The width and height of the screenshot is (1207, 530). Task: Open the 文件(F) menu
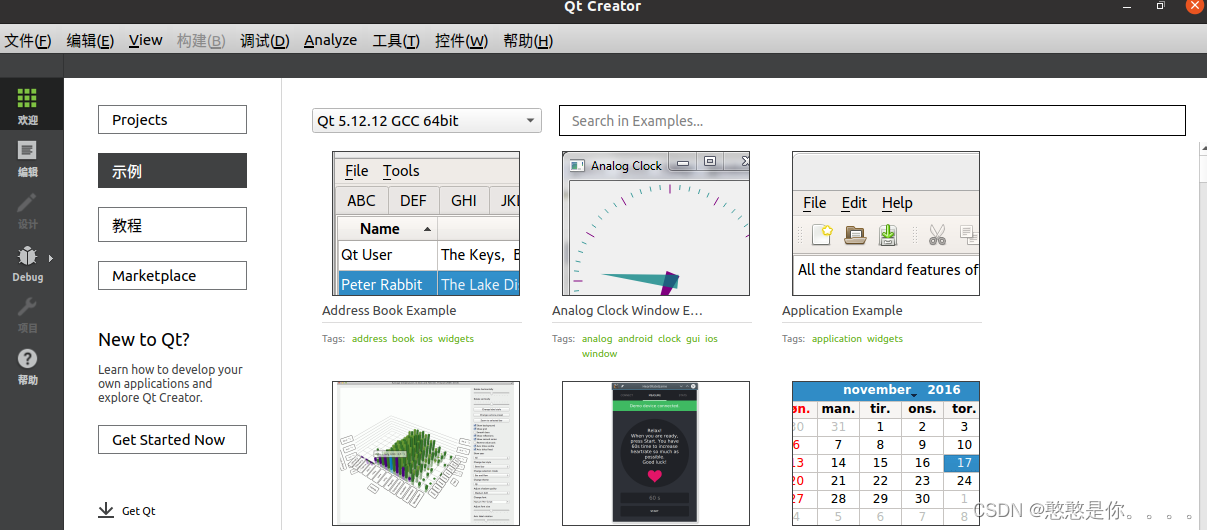click(x=28, y=41)
